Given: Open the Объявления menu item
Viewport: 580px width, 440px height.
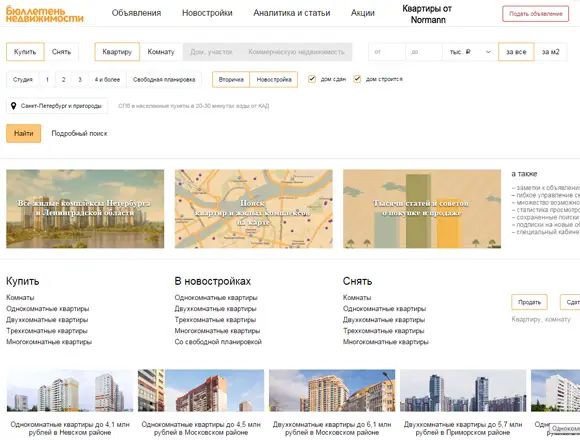Looking at the screenshot, I should click(x=136, y=13).
